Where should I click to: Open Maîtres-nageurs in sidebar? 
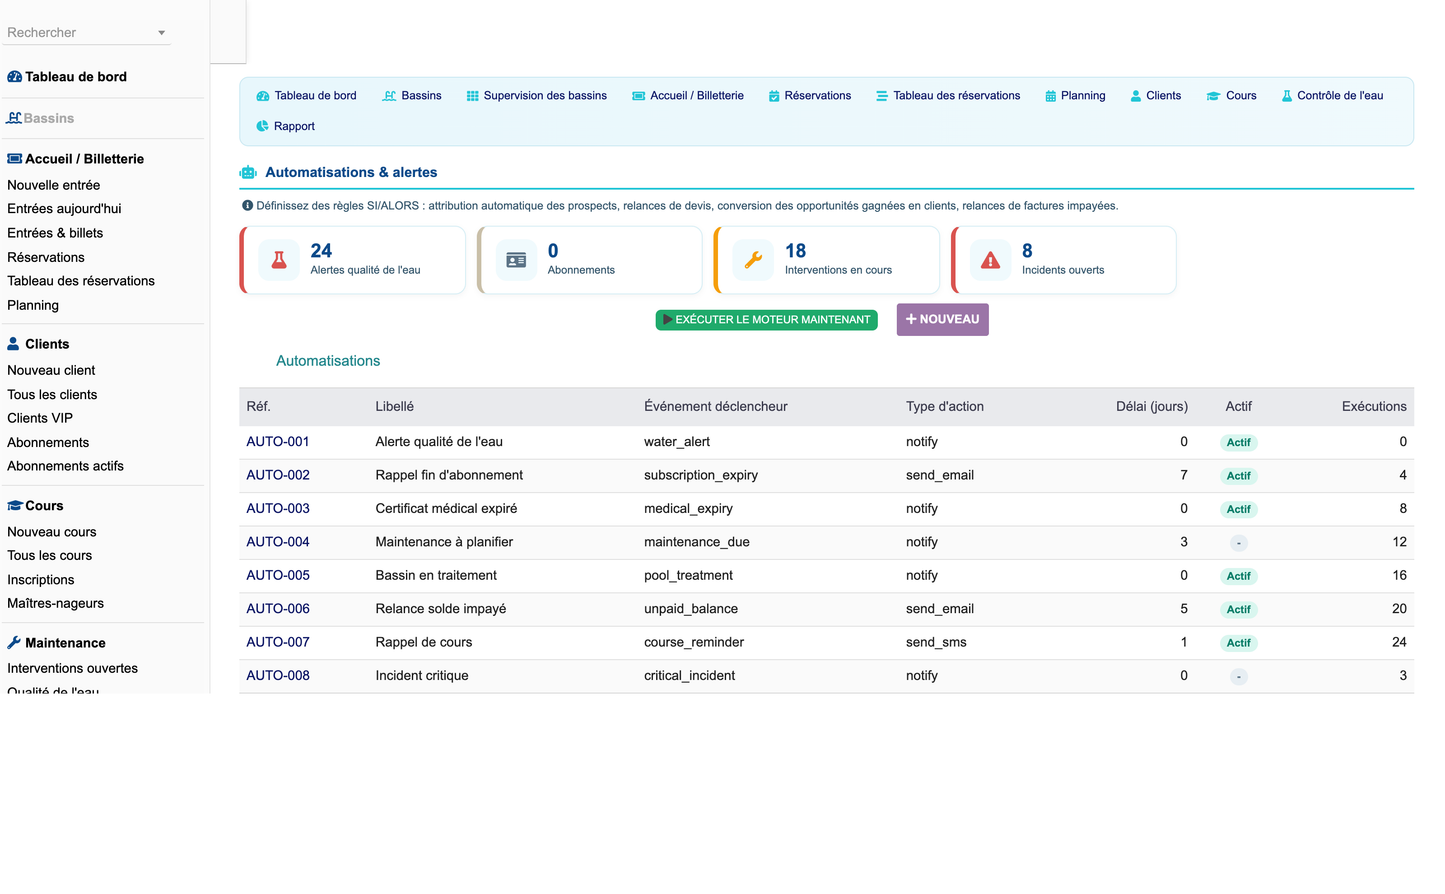click(x=56, y=604)
